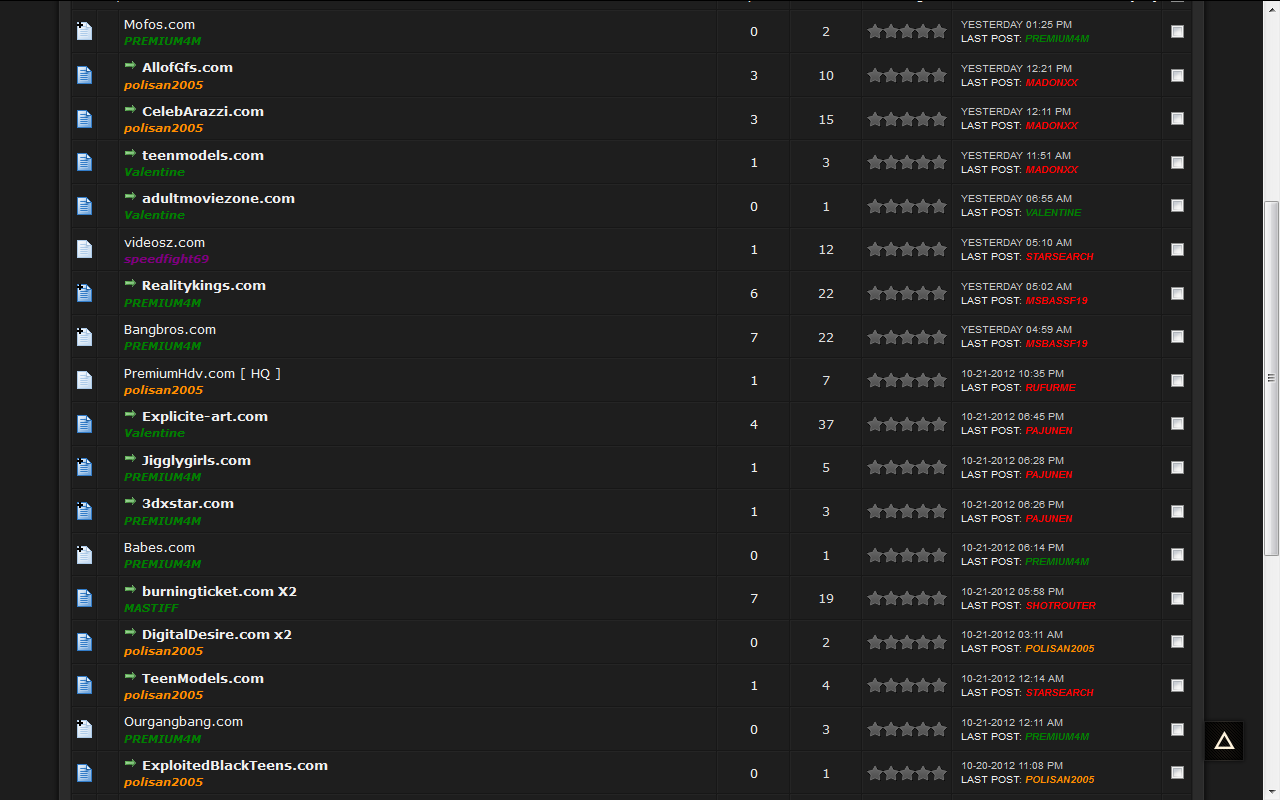The height and width of the screenshot is (800, 1280).
Task: Click the thread icon next to CelebArazzi.com
Action: tap(84, 119)
